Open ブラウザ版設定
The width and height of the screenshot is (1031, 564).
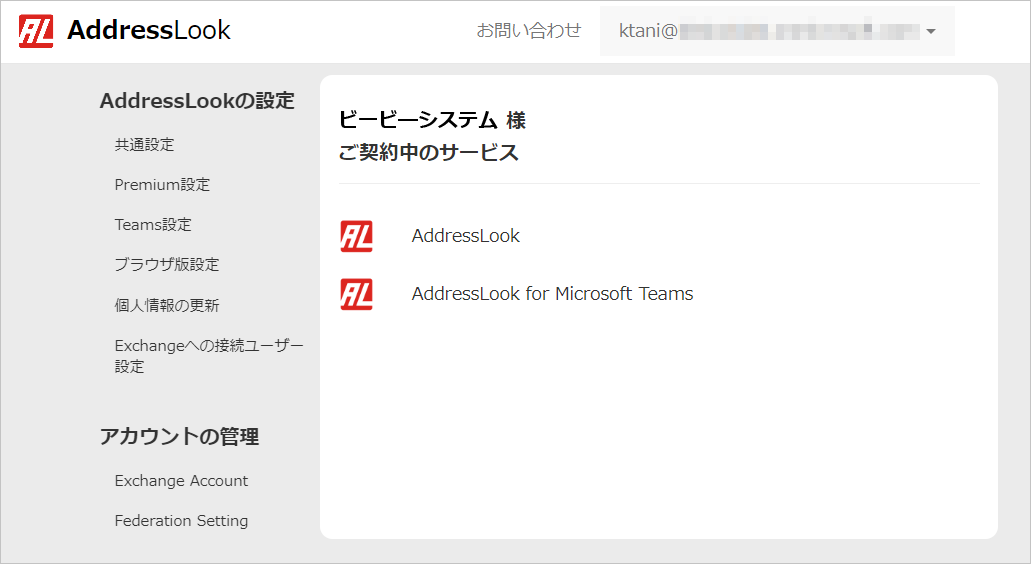click(167, 264)
